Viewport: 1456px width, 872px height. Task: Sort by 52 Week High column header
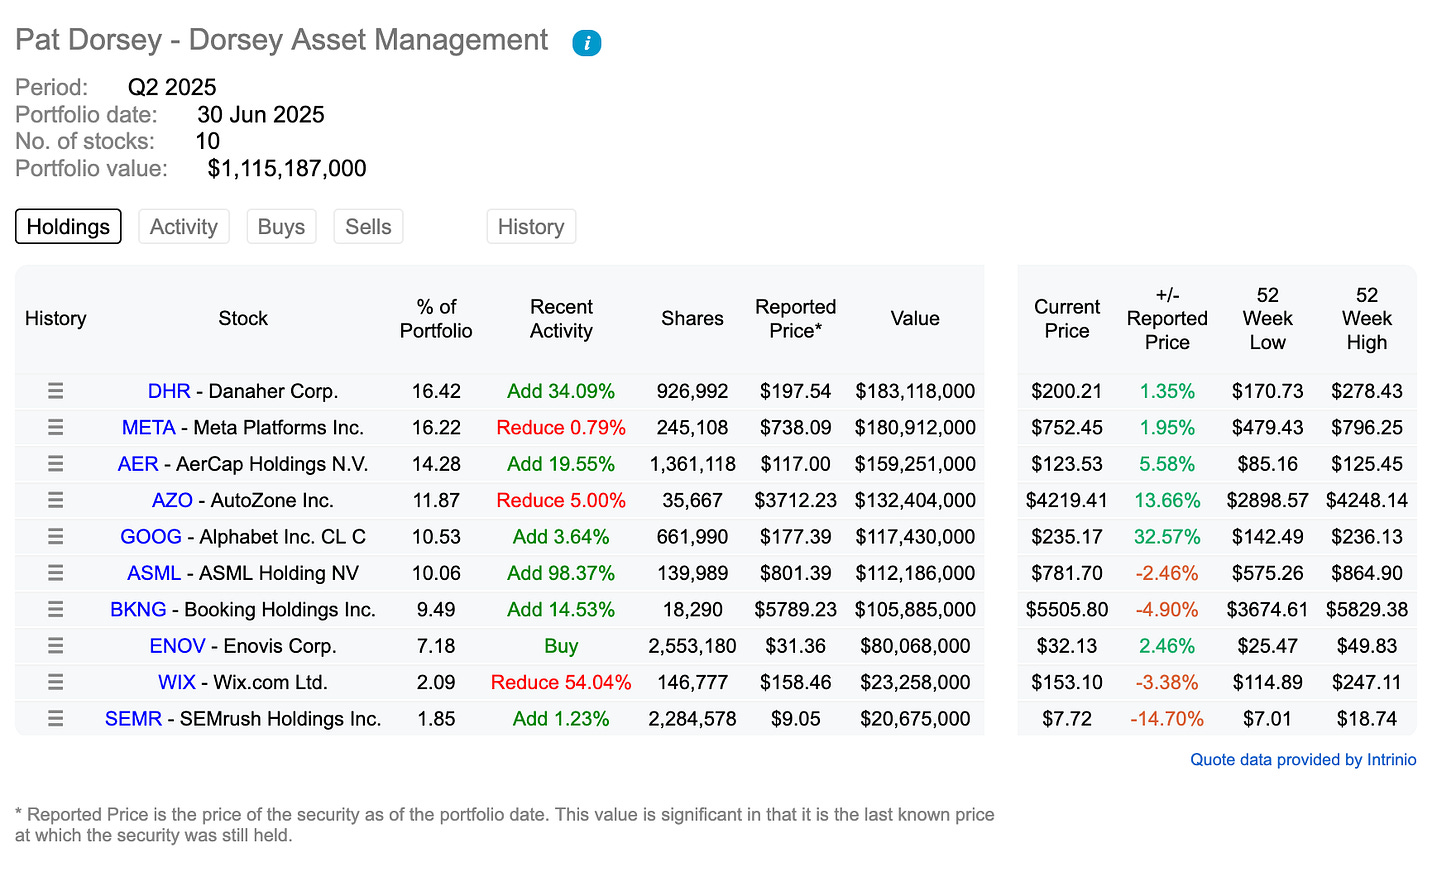click(1367, 319)
